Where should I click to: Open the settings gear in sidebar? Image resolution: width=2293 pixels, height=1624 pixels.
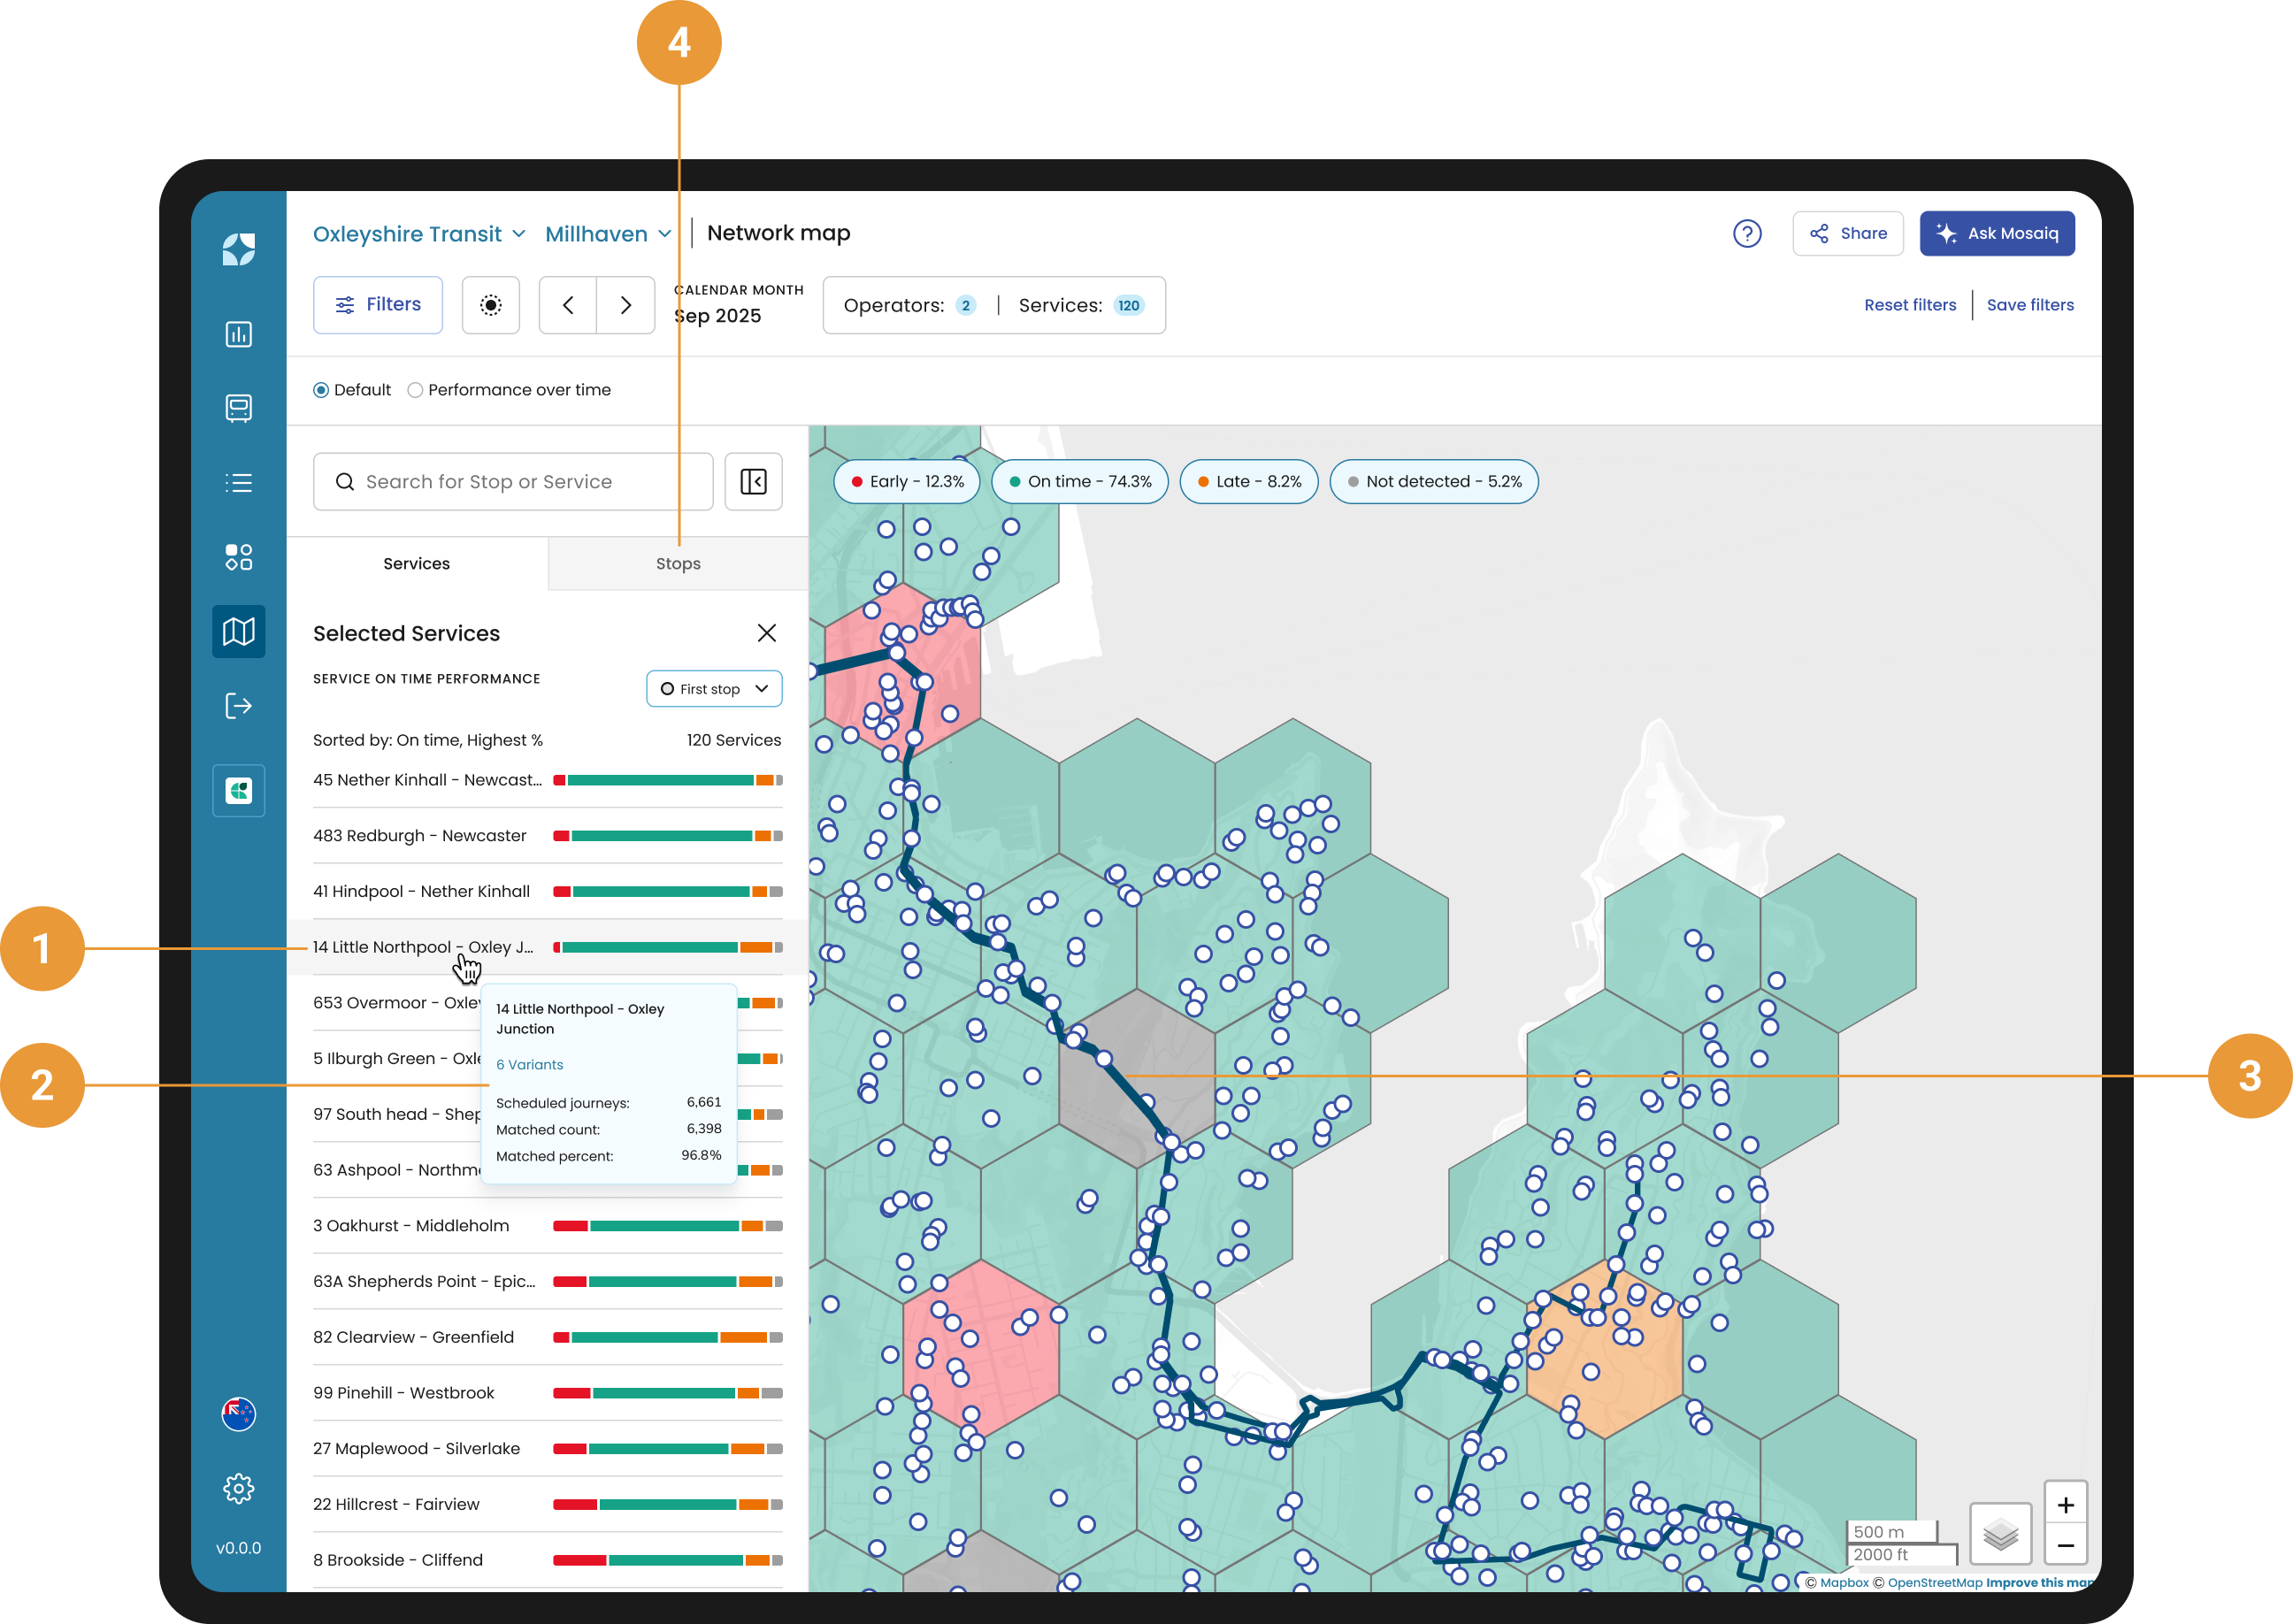[x=238, y=1488]
